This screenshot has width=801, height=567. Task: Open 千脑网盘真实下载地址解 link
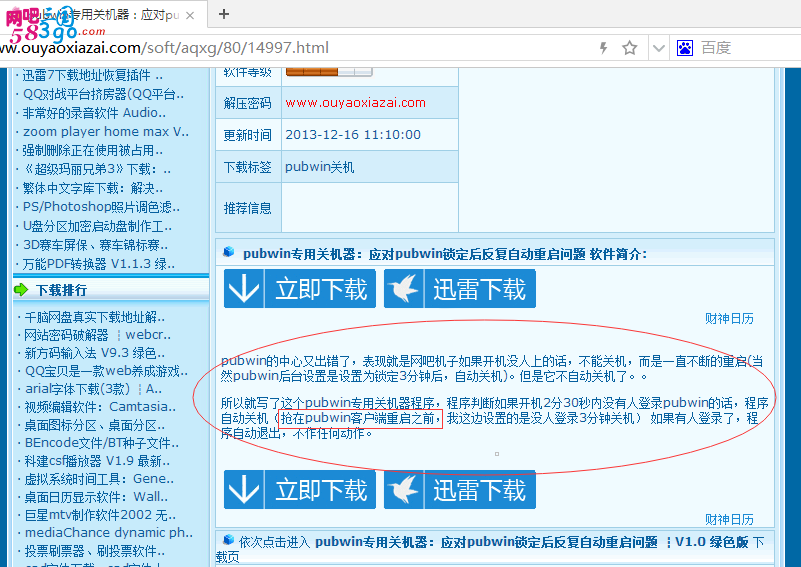95,318
